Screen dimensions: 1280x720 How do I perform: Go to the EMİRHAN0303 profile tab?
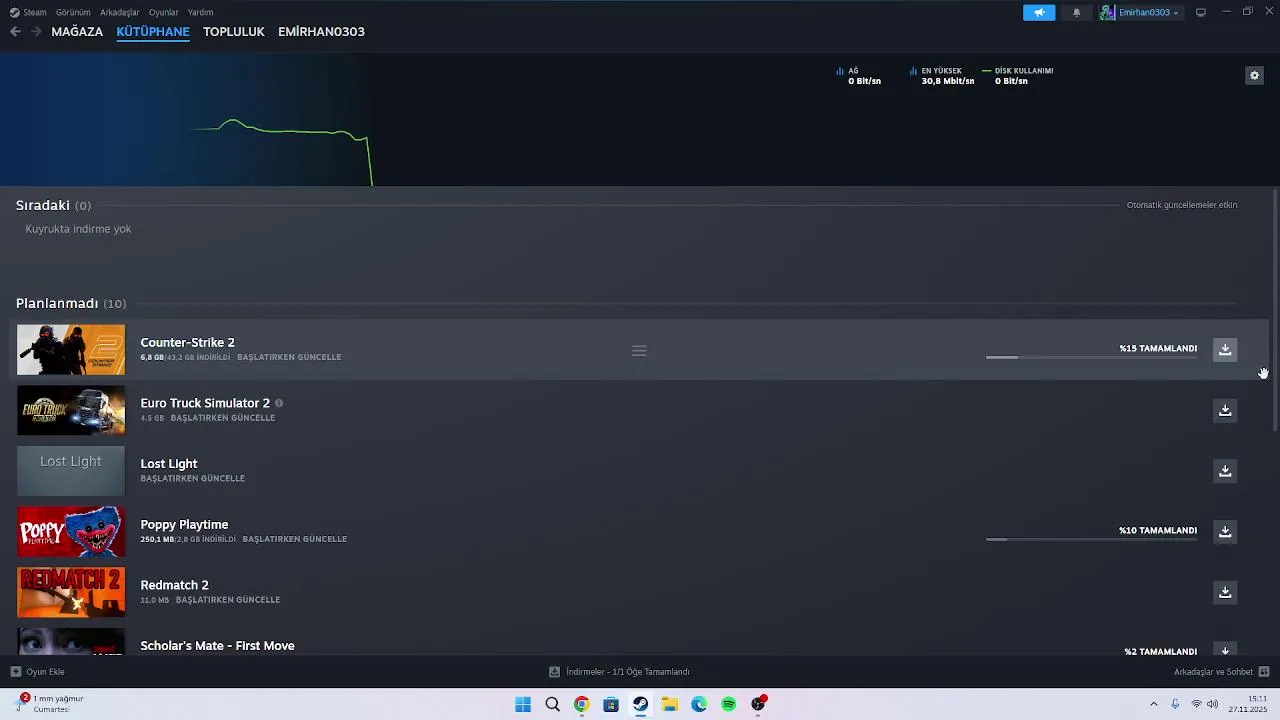click(321, 31)
